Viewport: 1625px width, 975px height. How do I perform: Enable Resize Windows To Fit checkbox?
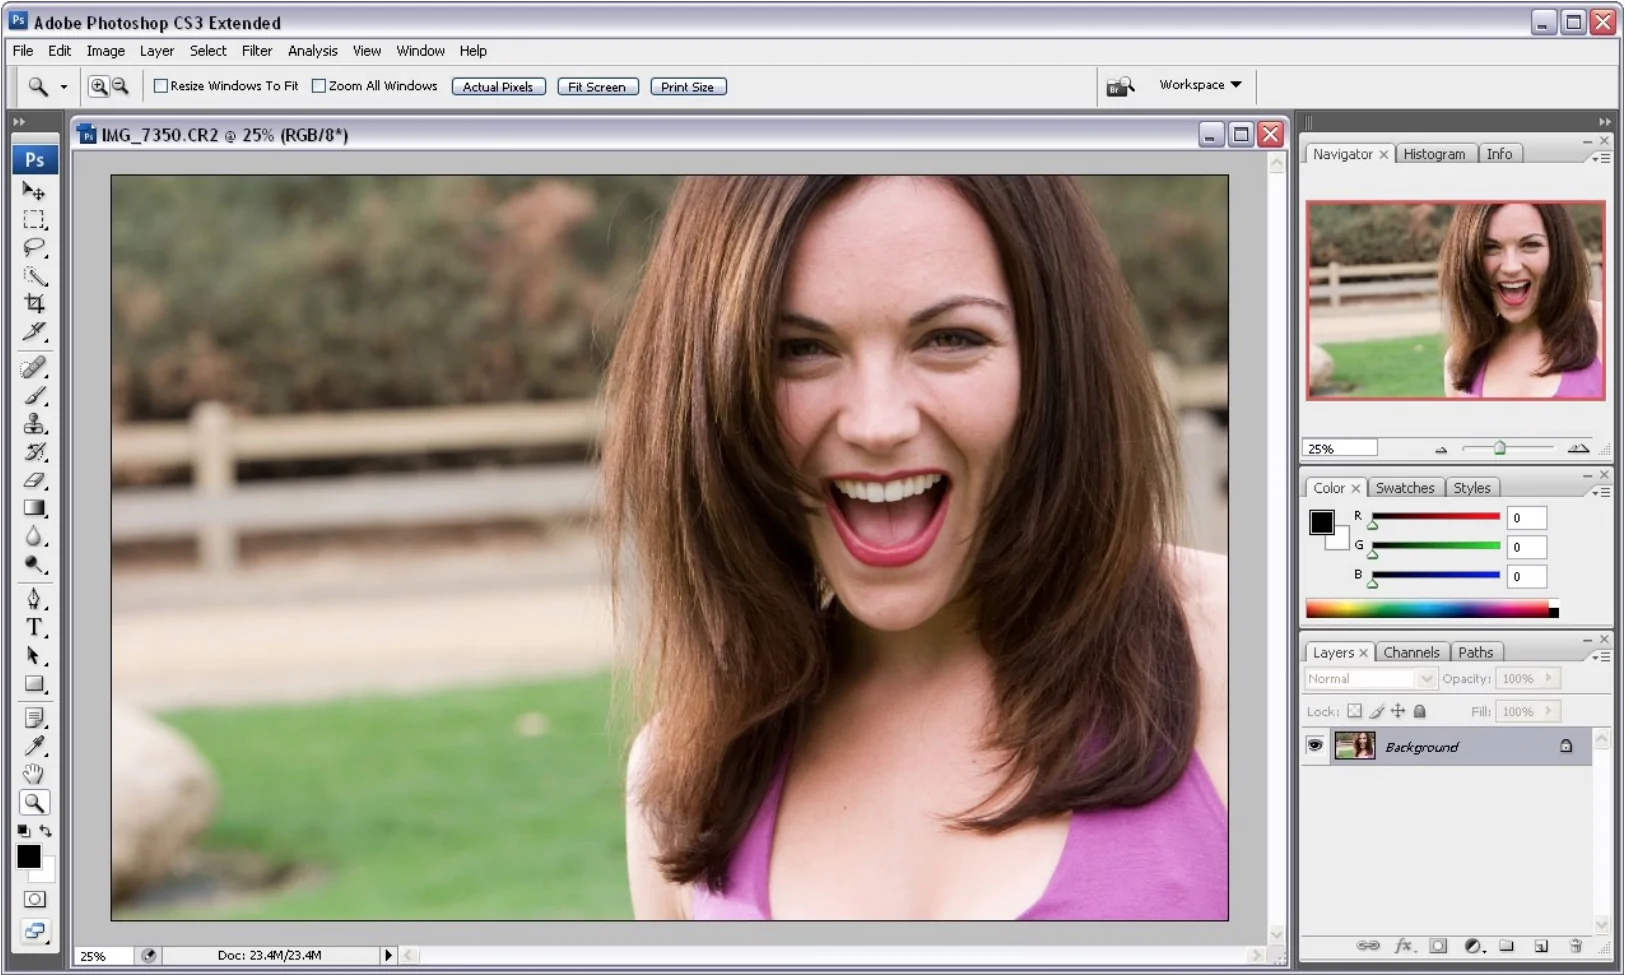pos(161,86)
